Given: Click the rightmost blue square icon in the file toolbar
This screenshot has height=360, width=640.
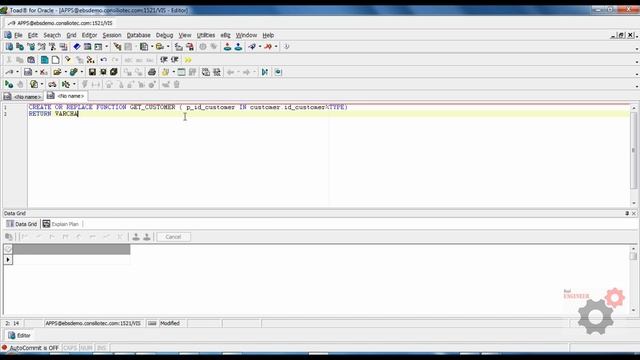Looking at the screenshot, I should tap(278, 72).
